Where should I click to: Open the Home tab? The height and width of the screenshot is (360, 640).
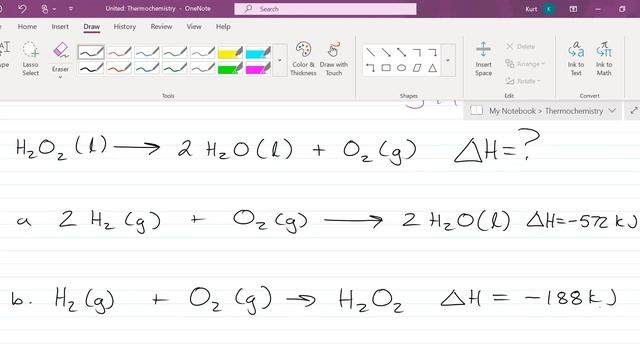click(27, 27)
